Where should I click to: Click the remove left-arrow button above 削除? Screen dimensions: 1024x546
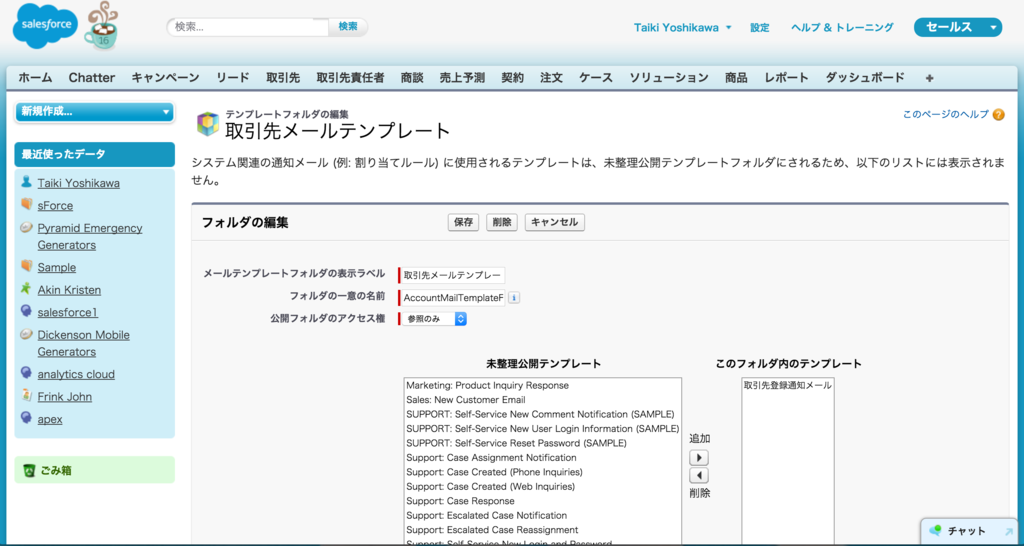699,475
